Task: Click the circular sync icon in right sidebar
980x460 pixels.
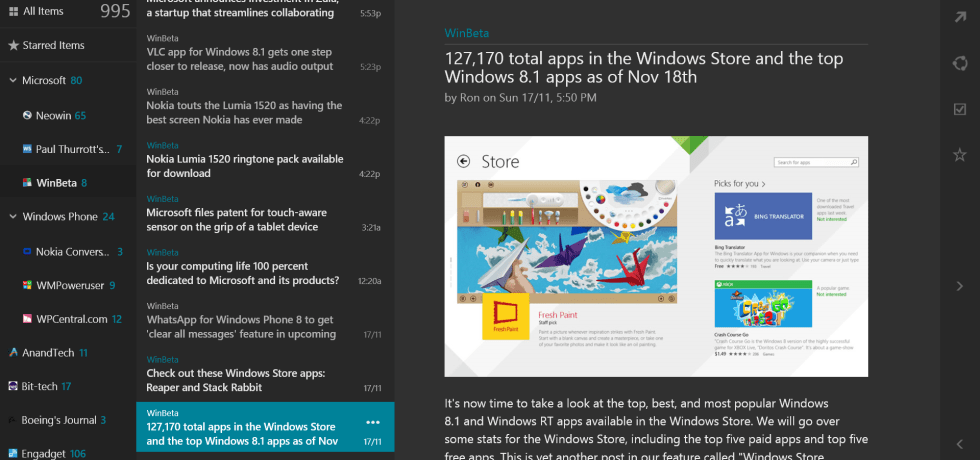Action: point(960,64)
